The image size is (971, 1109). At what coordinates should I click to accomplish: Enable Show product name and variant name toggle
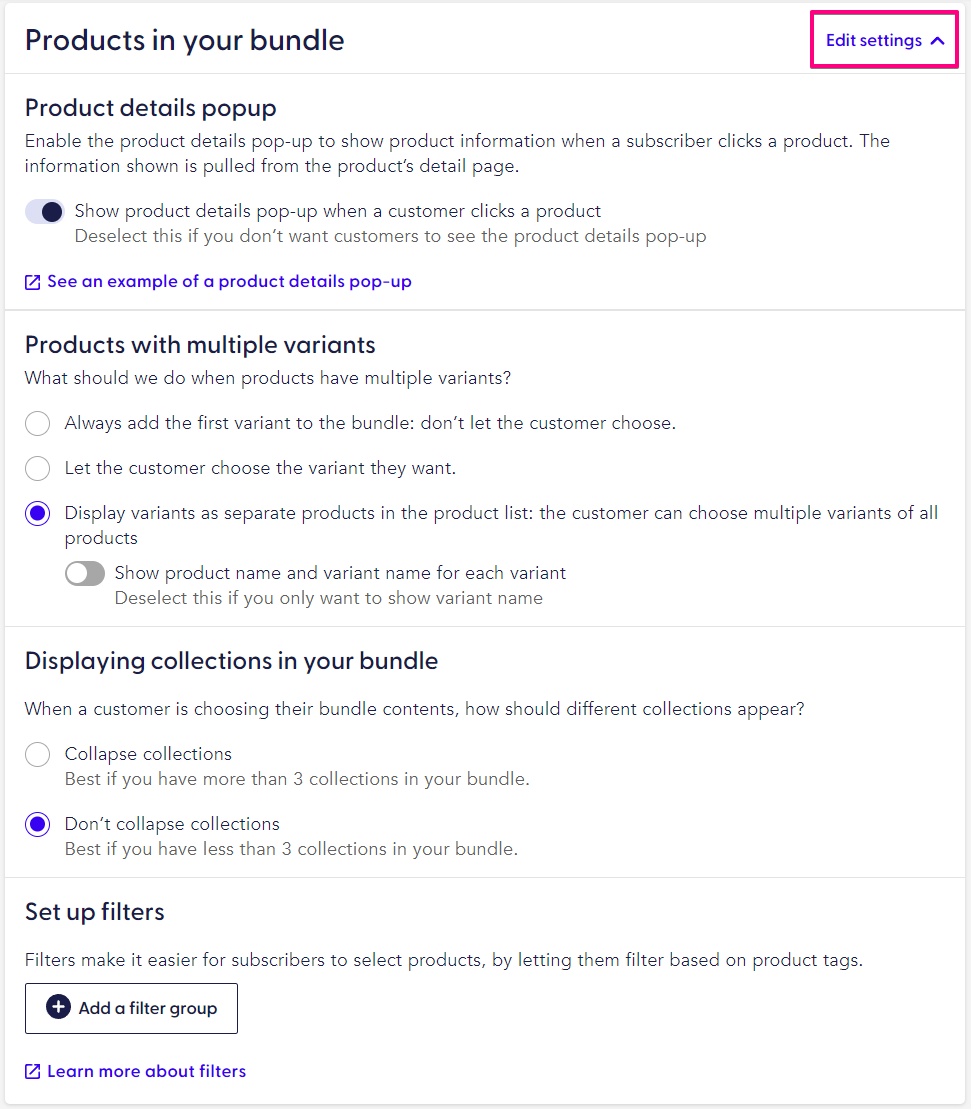(x=85, y=573)
